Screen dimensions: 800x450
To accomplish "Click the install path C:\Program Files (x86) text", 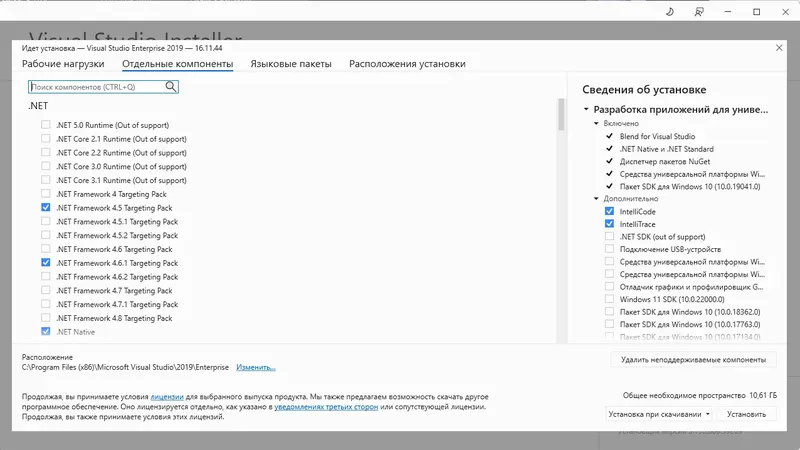I will tap(125, 367).
